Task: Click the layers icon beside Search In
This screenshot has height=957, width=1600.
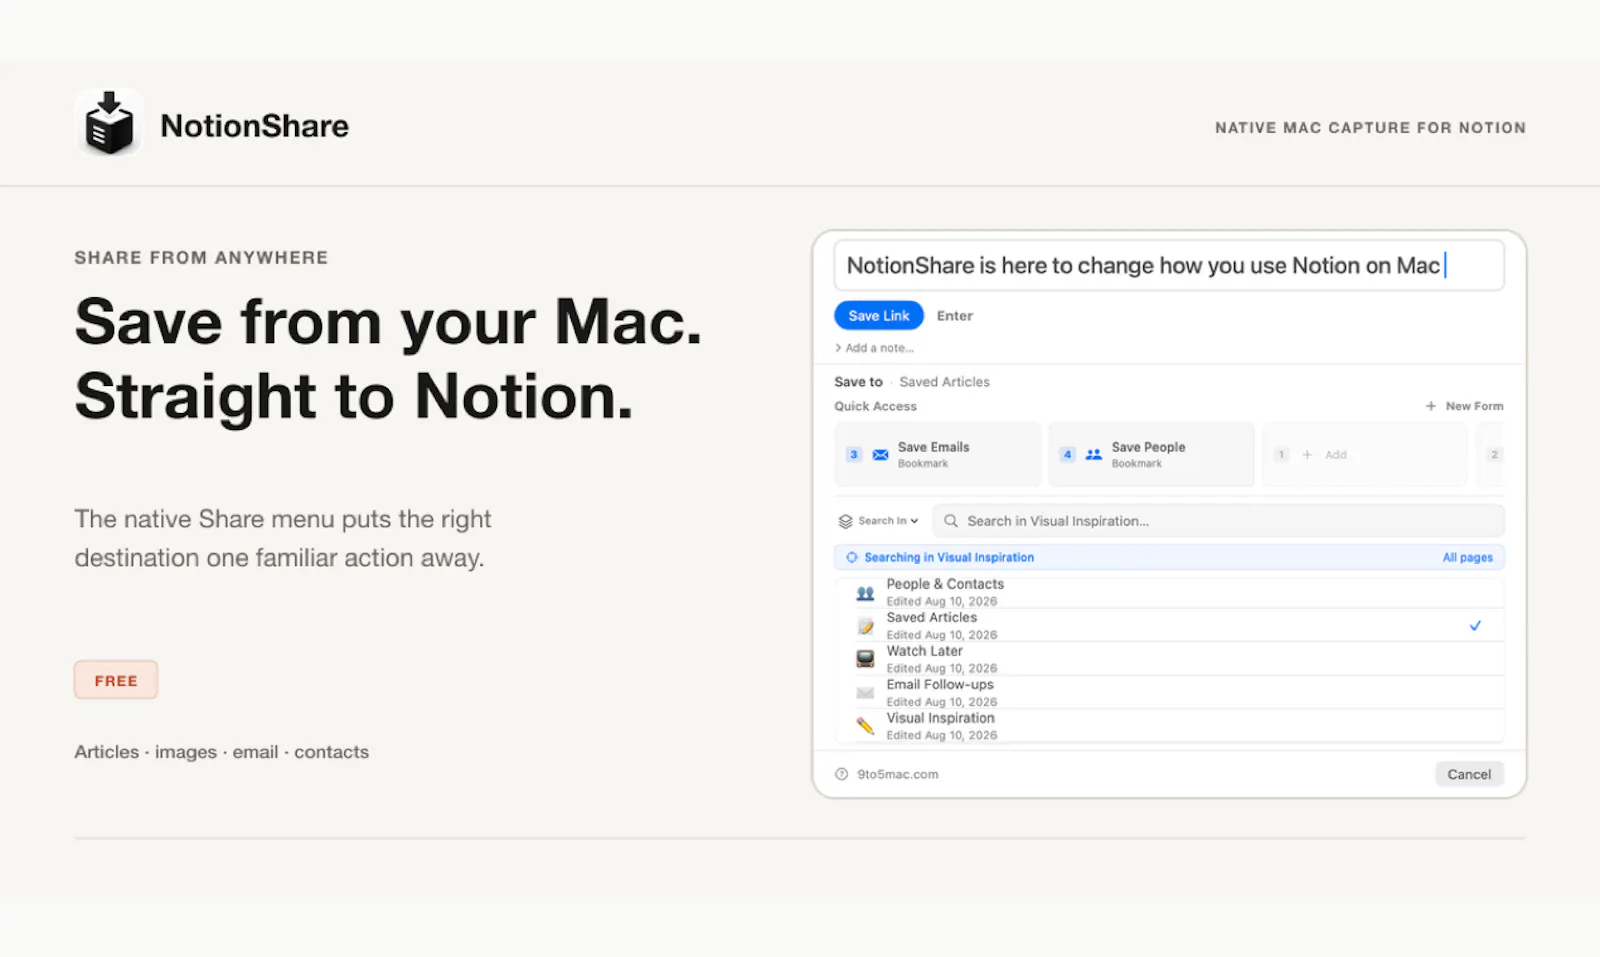Action: point(846,521)
